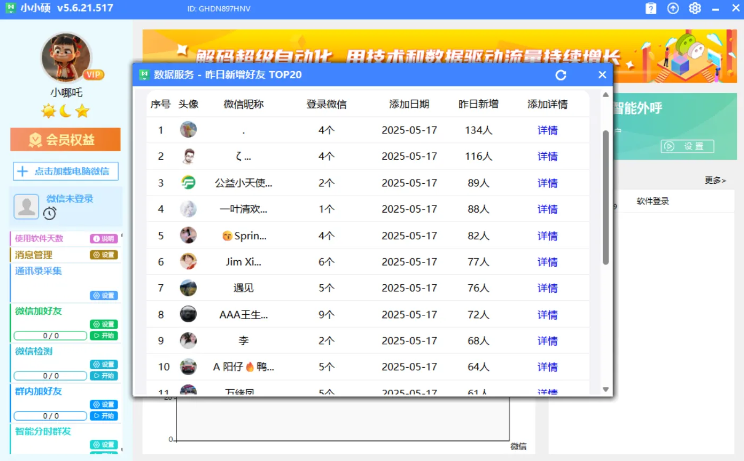Open 详情 link for row 2
744x461 pixels.
[547, 157]
